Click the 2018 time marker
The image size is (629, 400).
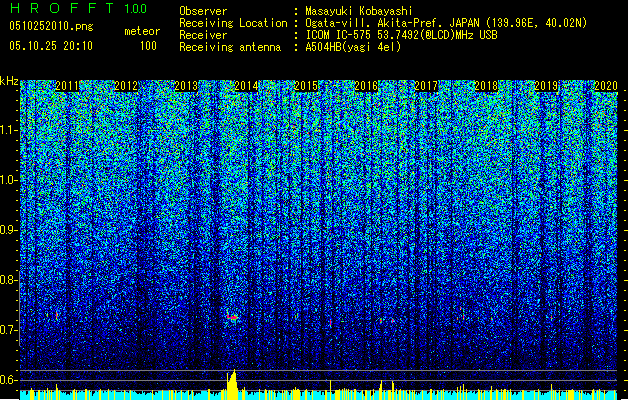pyautogui.click(x=486, y=86)
